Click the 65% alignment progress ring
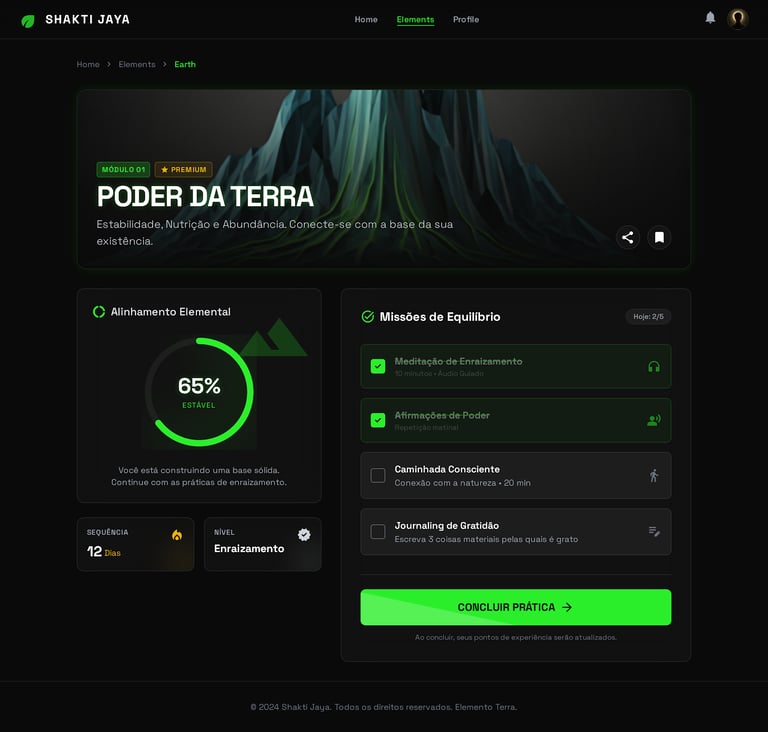Viewport: 768px width, 732px height. tap(199, 391)
